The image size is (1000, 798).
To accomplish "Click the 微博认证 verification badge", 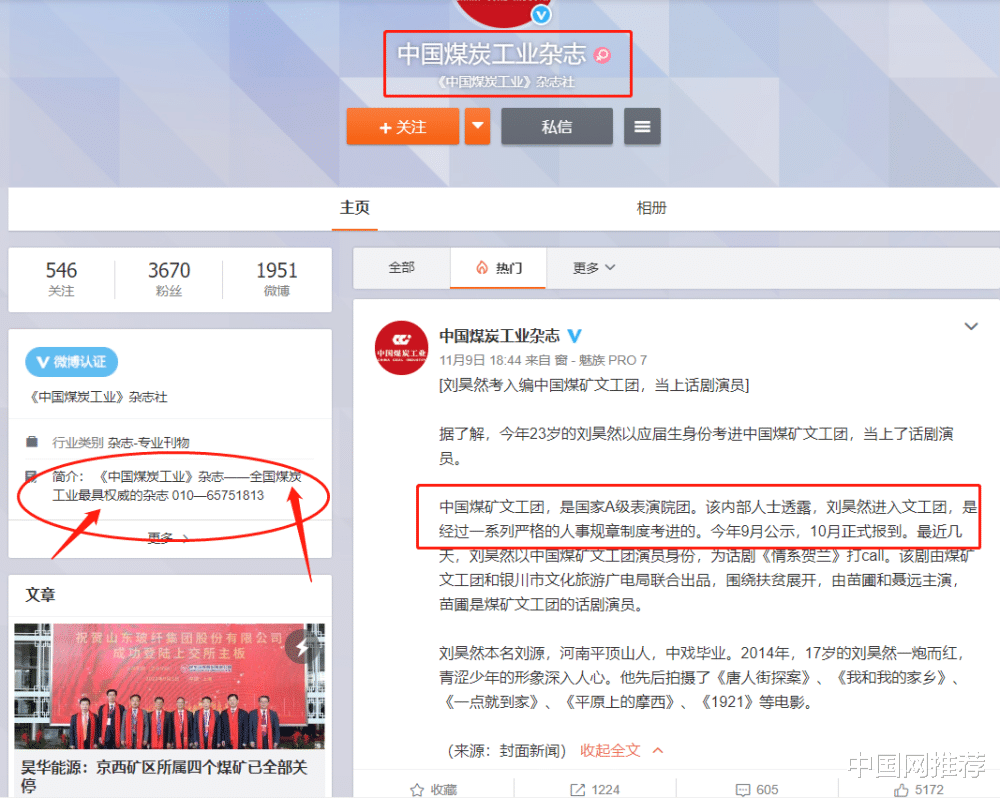I will coord(71,362).
